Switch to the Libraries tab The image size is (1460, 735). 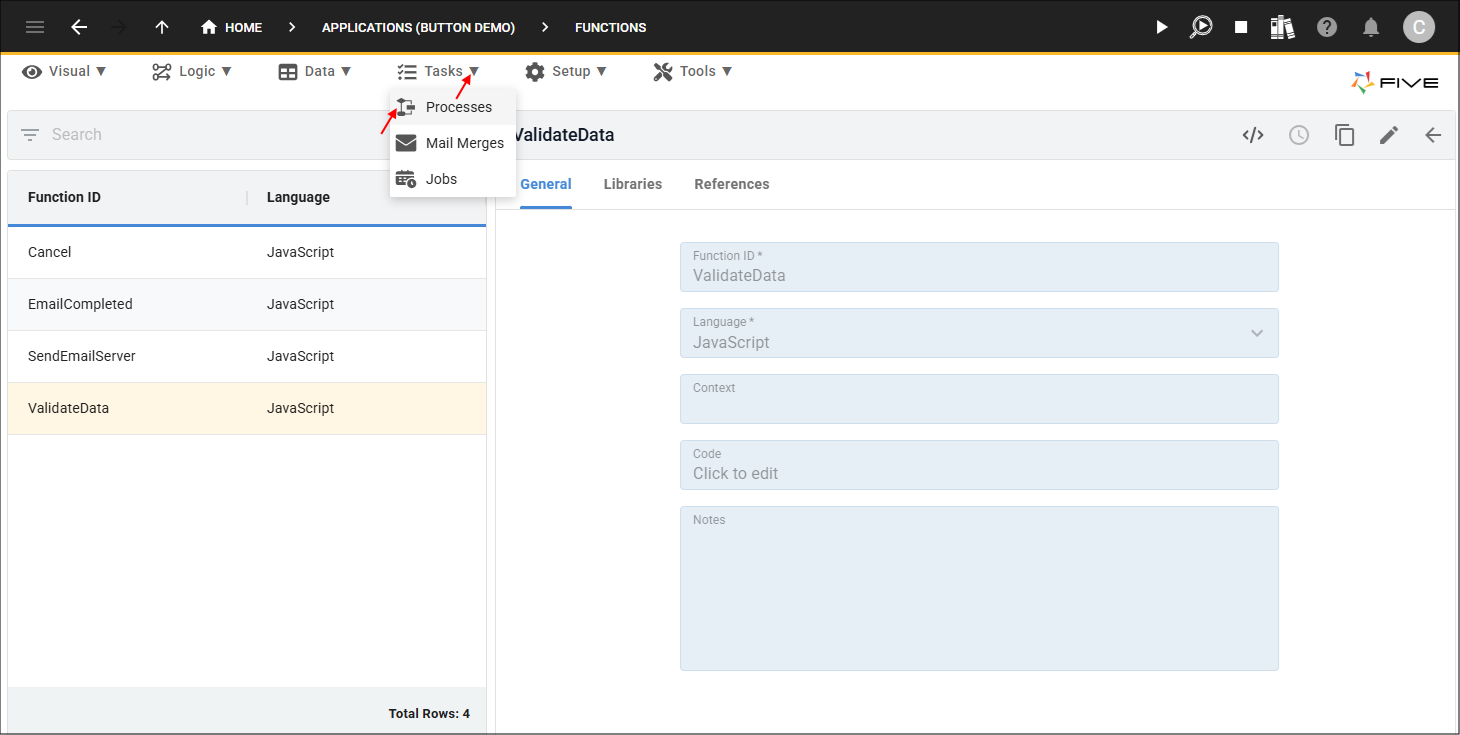coord(633,184)
